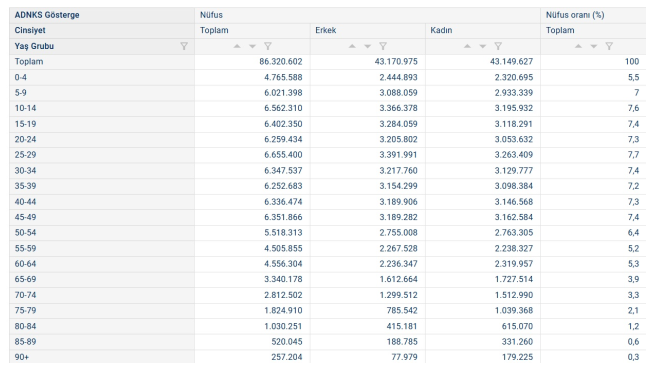
Task: Select the Toplam row label
Action: pos(29,62)
